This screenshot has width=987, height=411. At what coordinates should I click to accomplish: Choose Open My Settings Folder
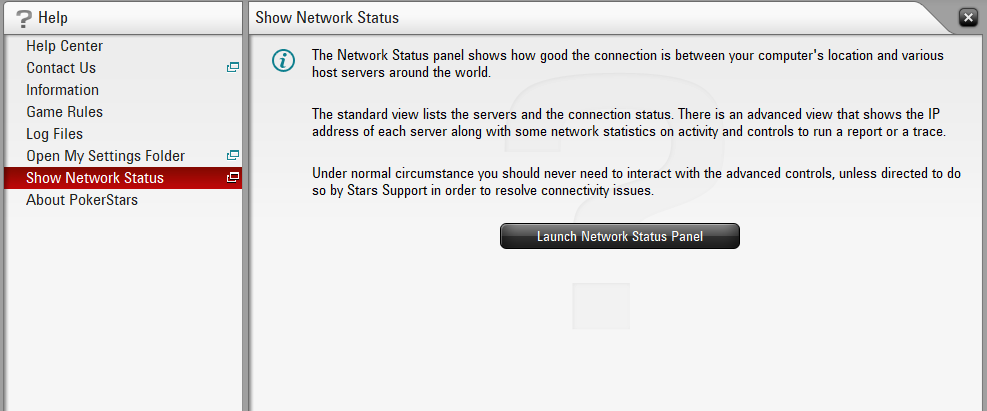point(123,156)
